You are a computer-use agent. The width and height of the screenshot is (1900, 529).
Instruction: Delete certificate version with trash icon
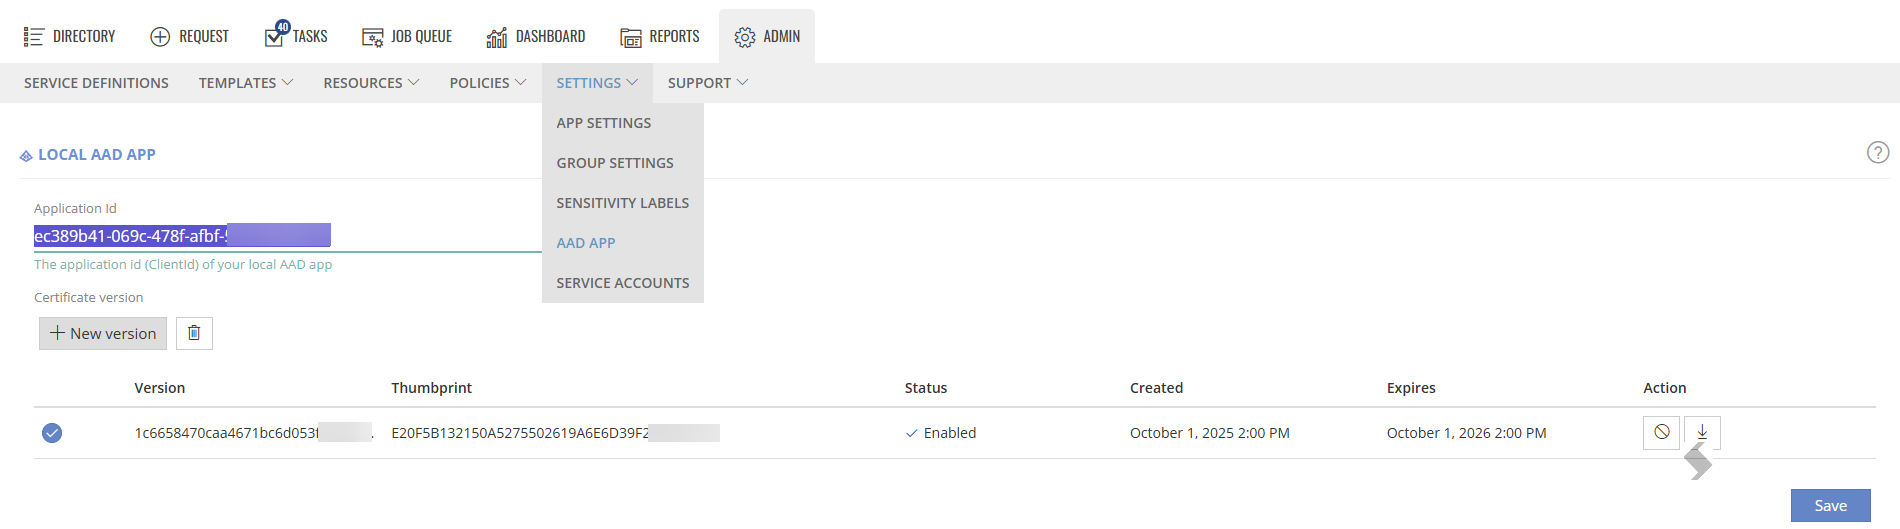pyautogui.click(x=194, y=333)
